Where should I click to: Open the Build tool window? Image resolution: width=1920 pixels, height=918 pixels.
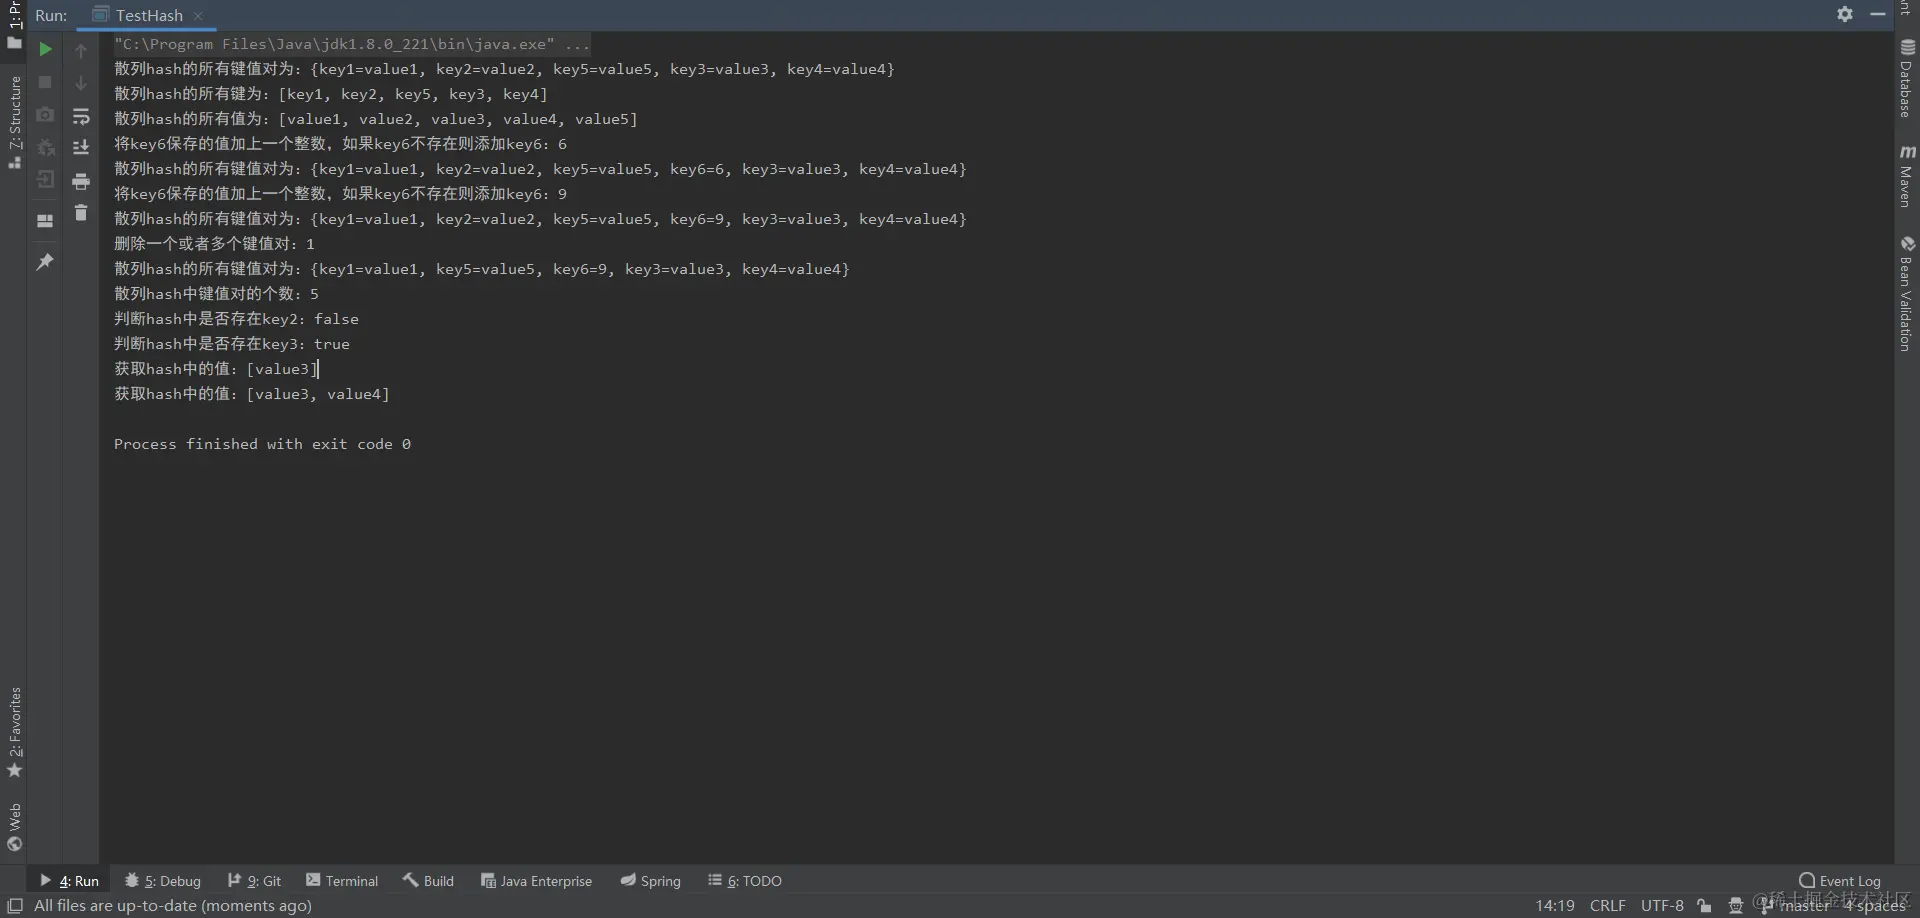[x=428, y=881]
